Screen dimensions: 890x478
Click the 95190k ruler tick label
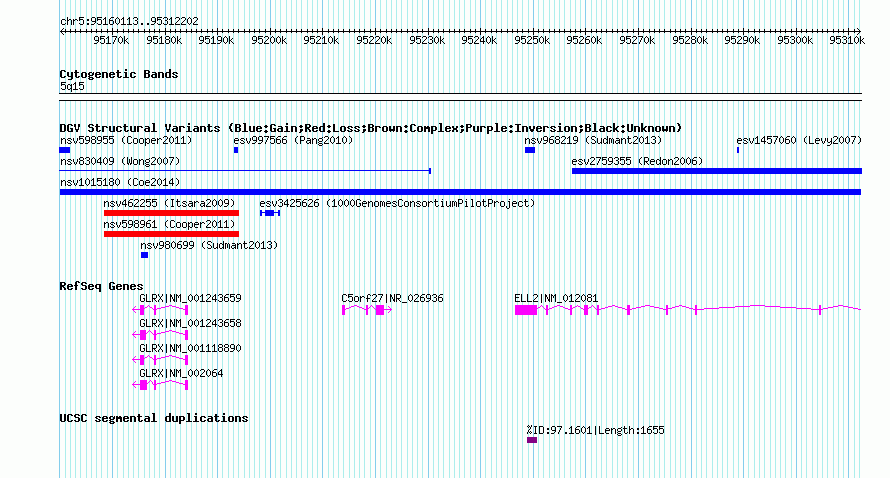pyautogui.click(x=216, y=40)
